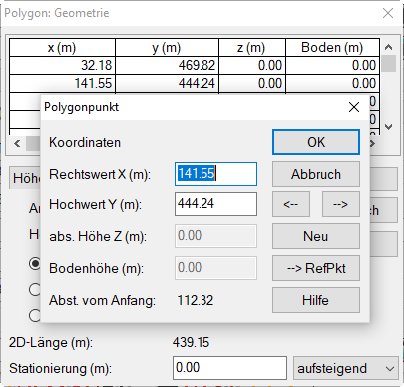
Task: Click the z (m) column header
Action: (252, 48)
